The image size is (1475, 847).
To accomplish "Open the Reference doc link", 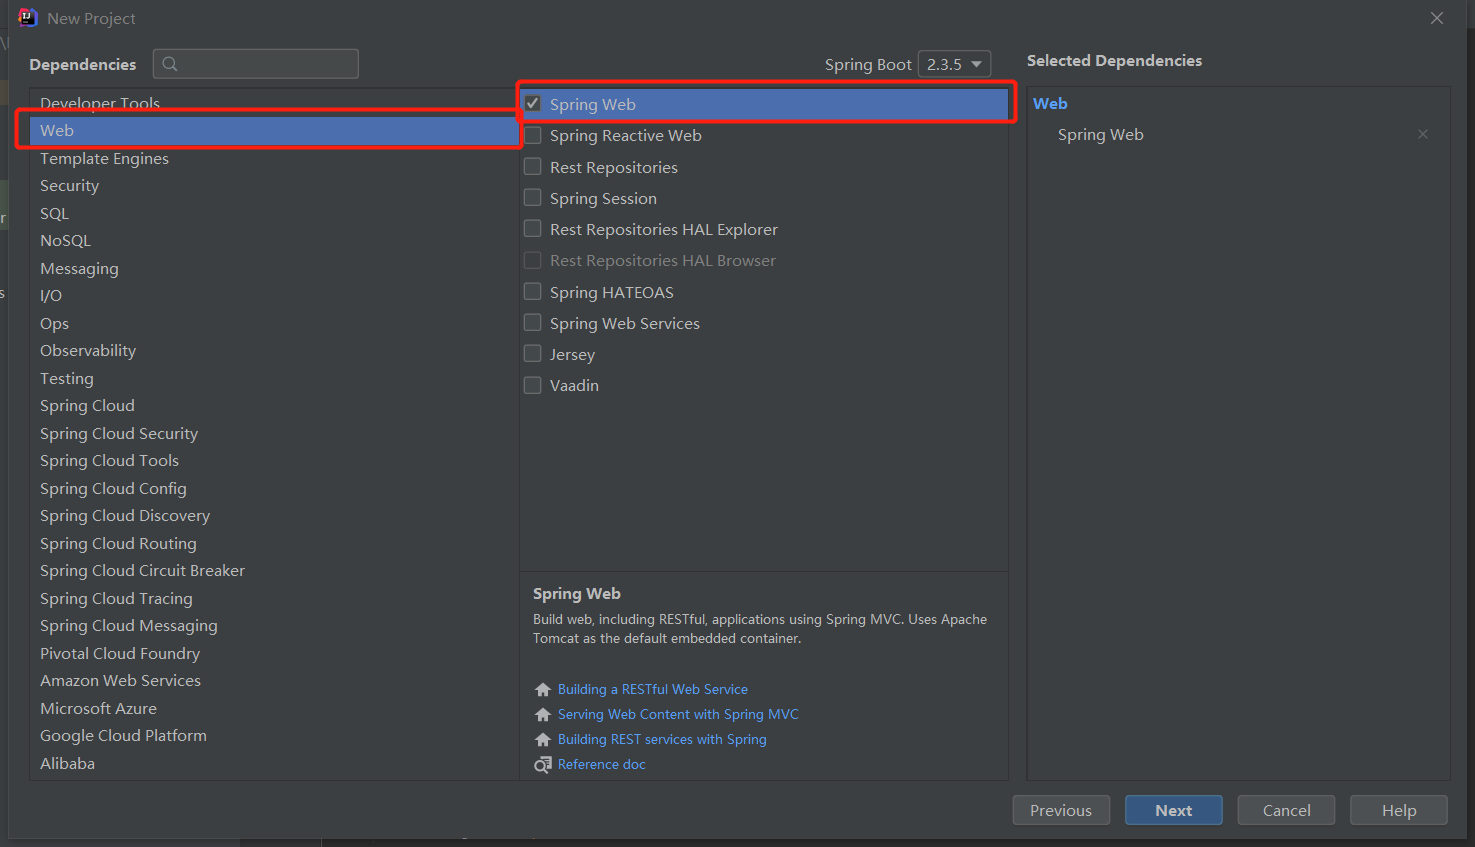I will coord(602,764).
